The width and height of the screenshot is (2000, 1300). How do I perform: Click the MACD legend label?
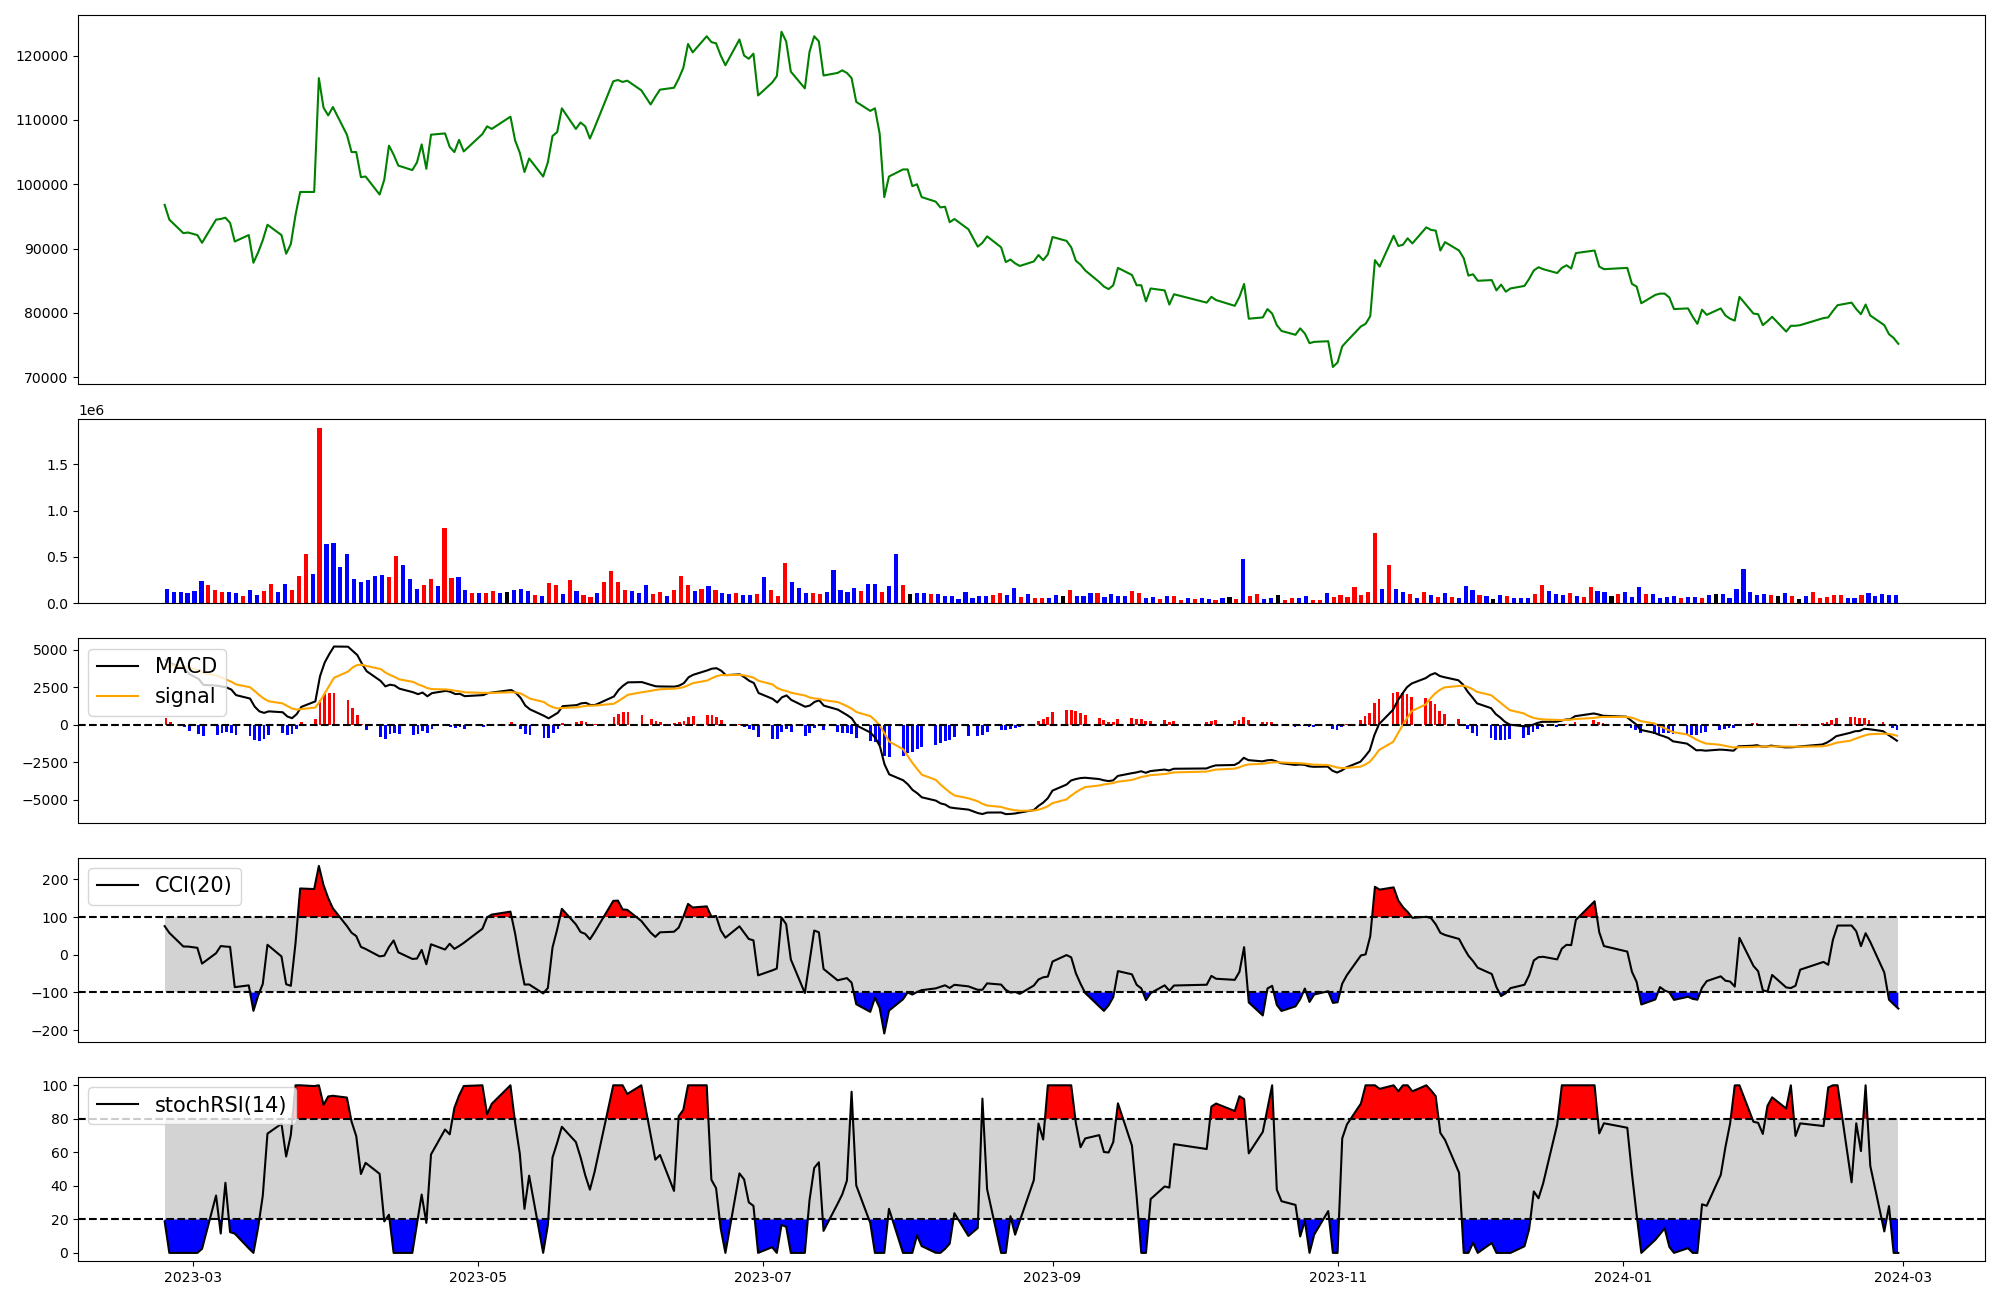185,666
